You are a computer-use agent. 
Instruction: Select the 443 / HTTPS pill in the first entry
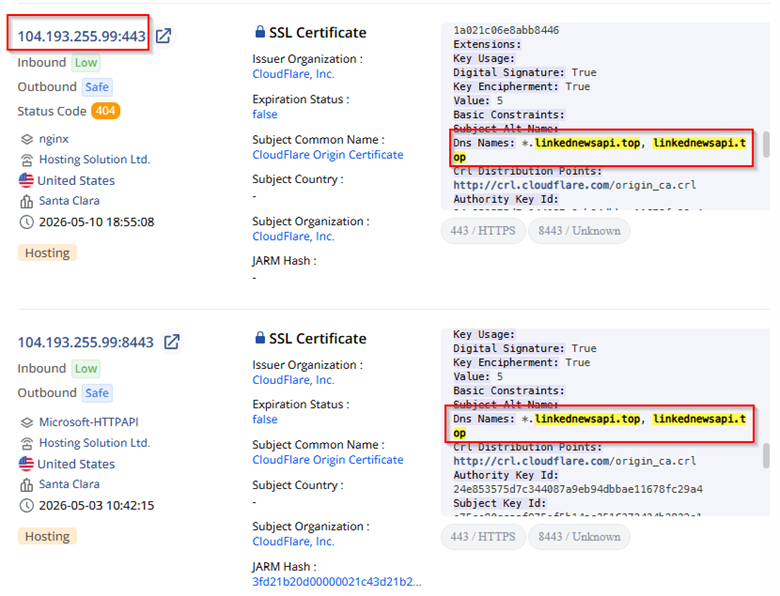[x=483, y=231]
